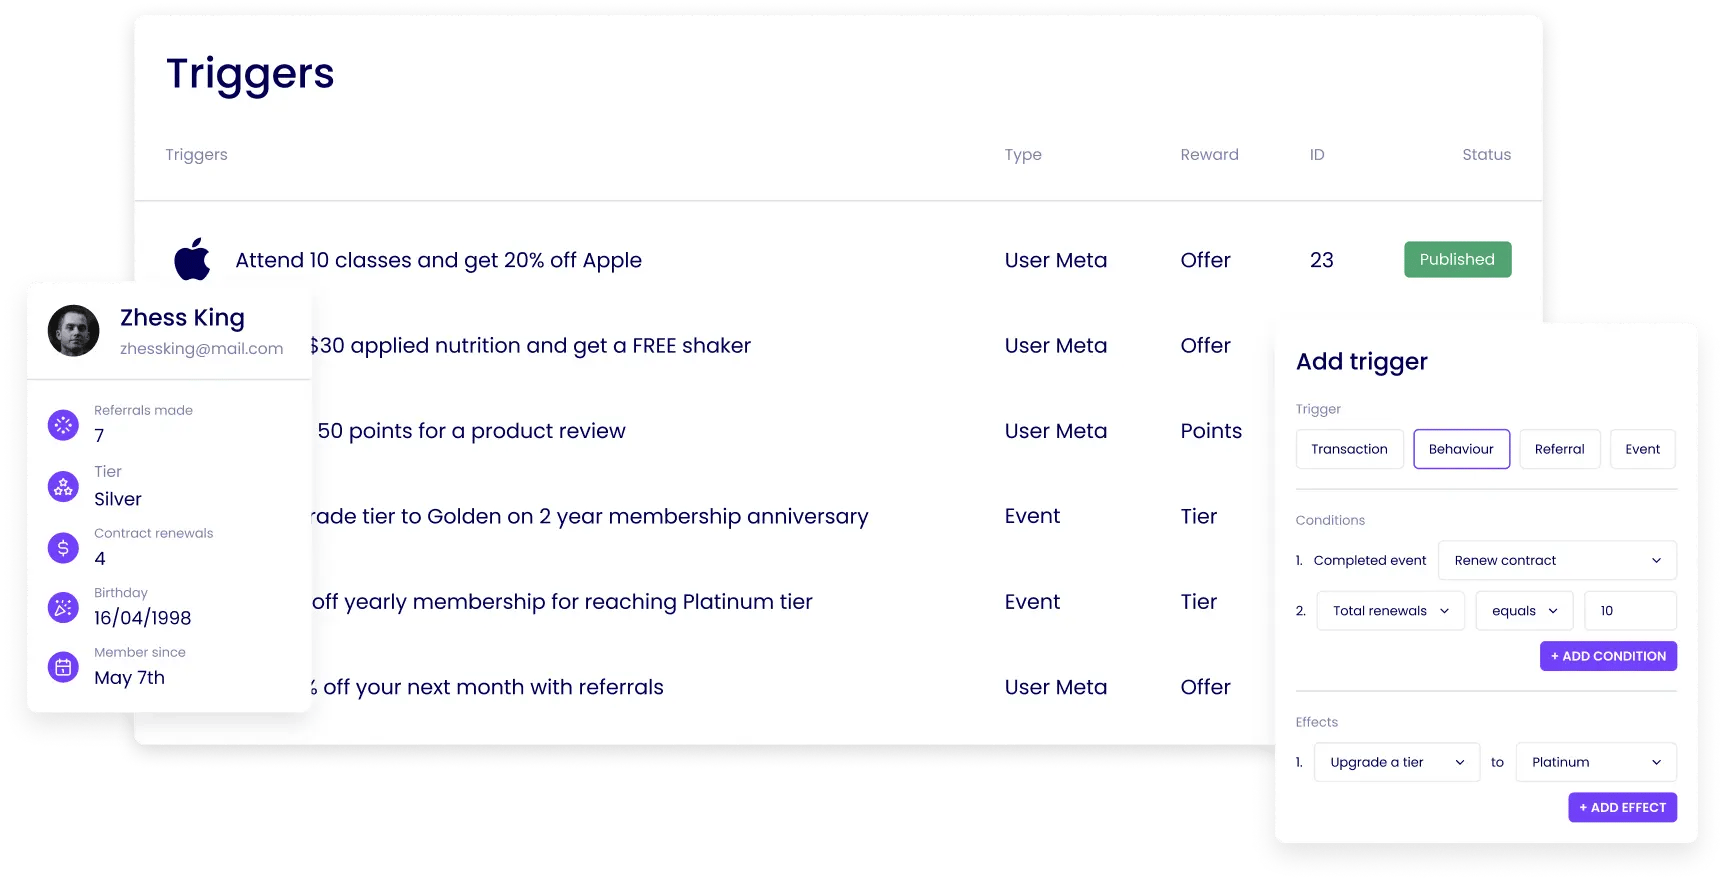Click the ADD EFFECT button
Viewport: 1725px width, 882px height.
click(1622, 807)
